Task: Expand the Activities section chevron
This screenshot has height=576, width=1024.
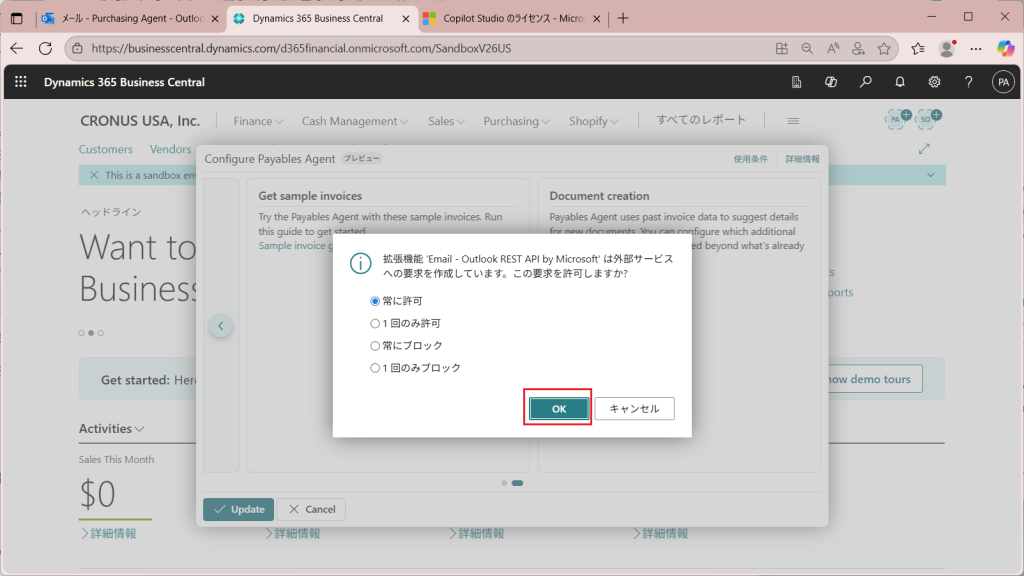Action: click(139, 429)
